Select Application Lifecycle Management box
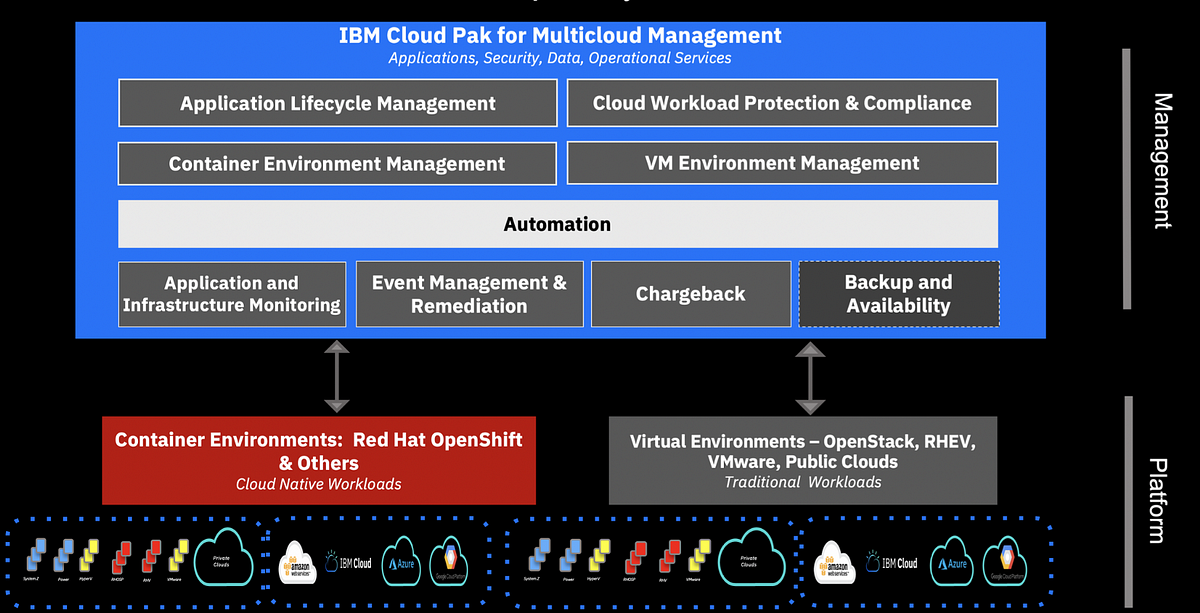1200x613 pixels. pyautogui.click(x=338, y=103)
